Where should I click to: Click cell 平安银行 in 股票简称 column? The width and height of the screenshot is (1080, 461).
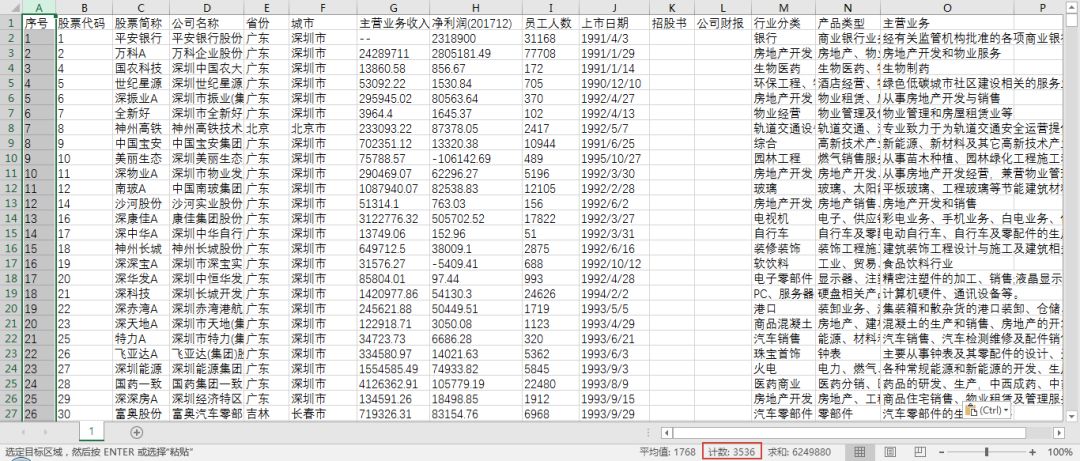tap(141, 38)
